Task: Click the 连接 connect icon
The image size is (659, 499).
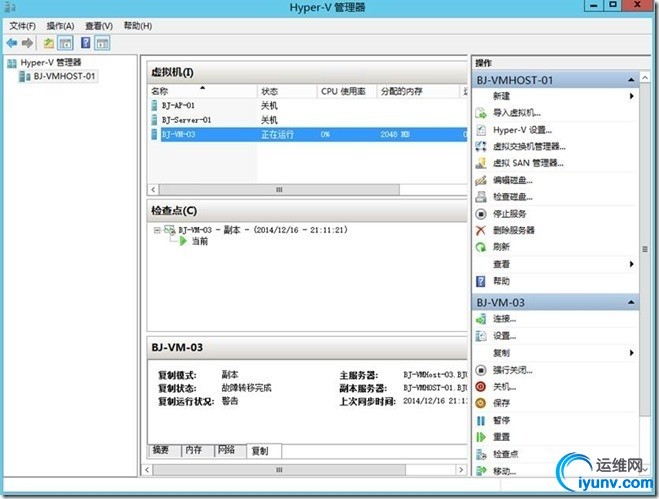Action: point(481,319)
